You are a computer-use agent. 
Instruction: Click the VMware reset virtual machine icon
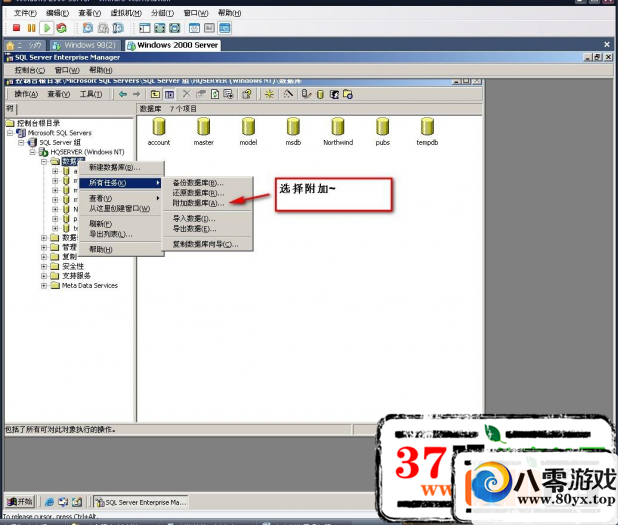61,28
